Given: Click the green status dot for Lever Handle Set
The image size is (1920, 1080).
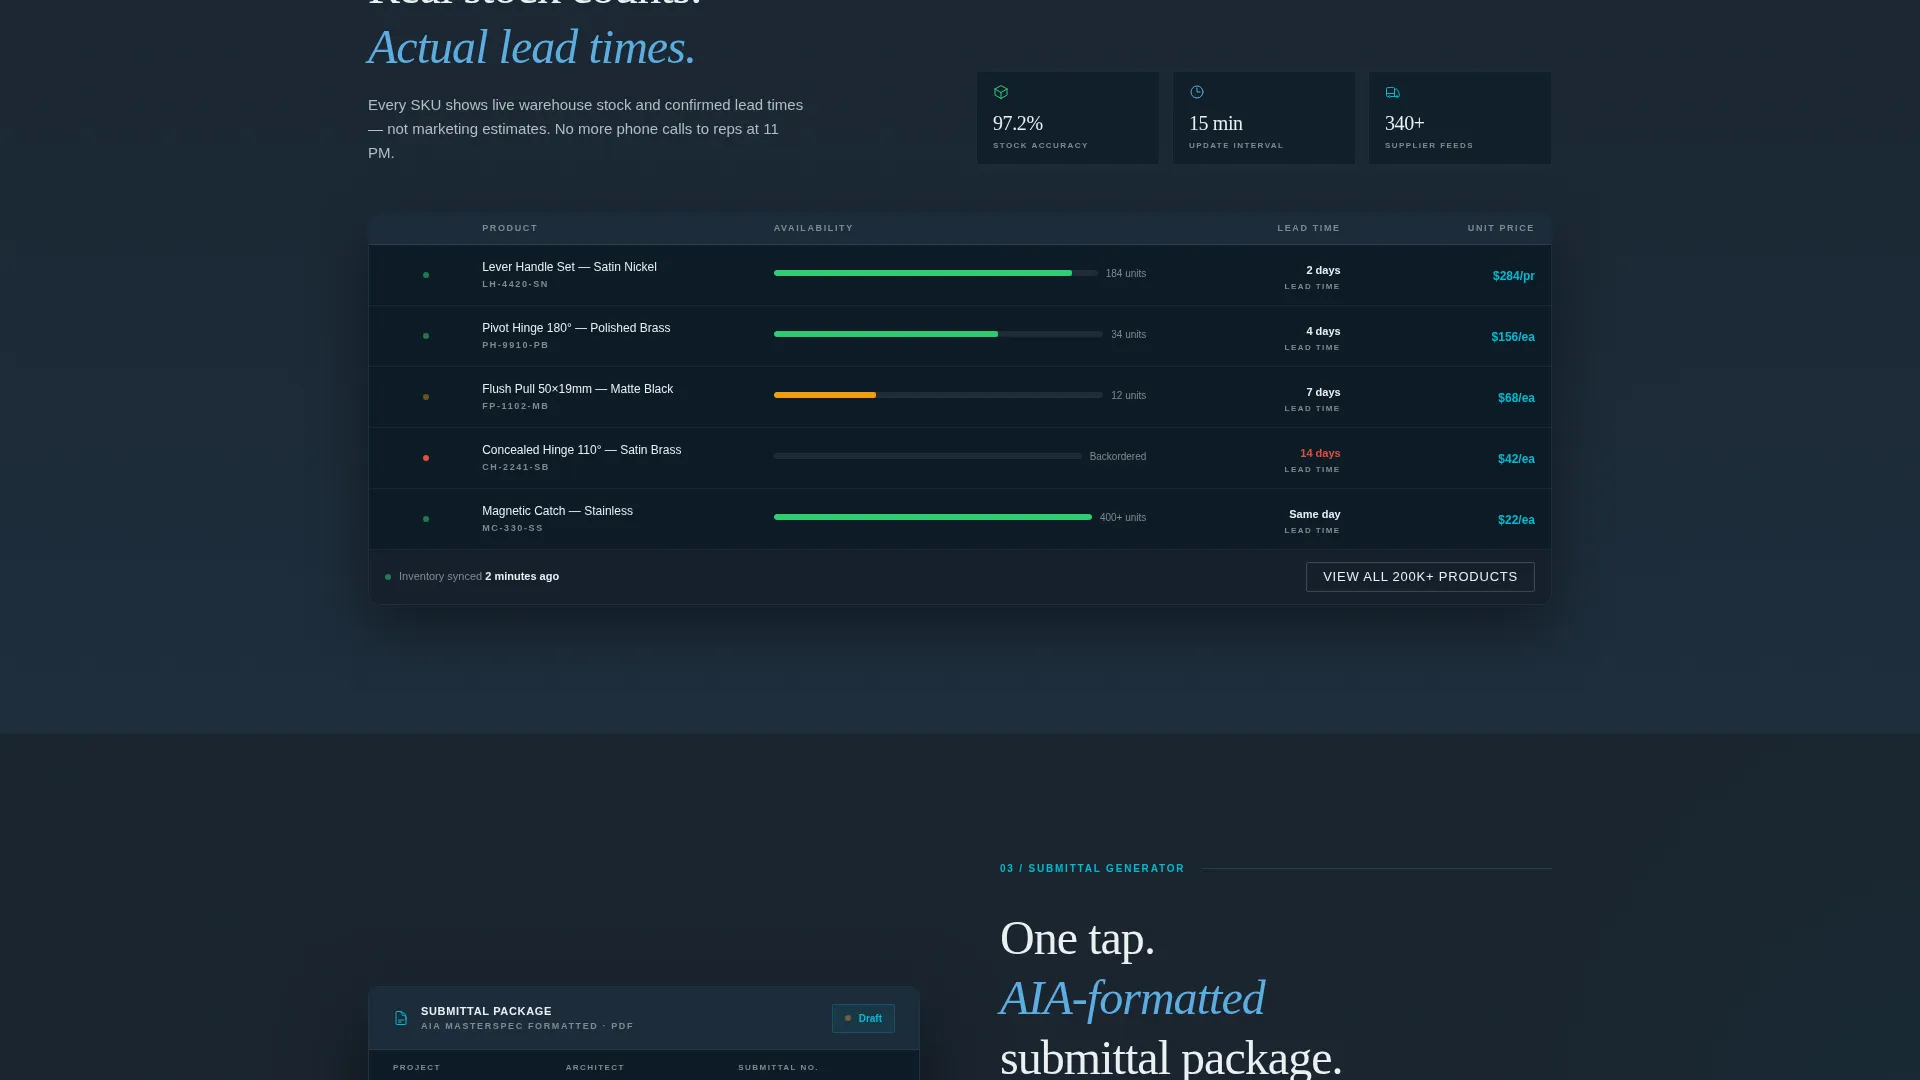Looking at the screenshot, I should (x=426, y=275).
